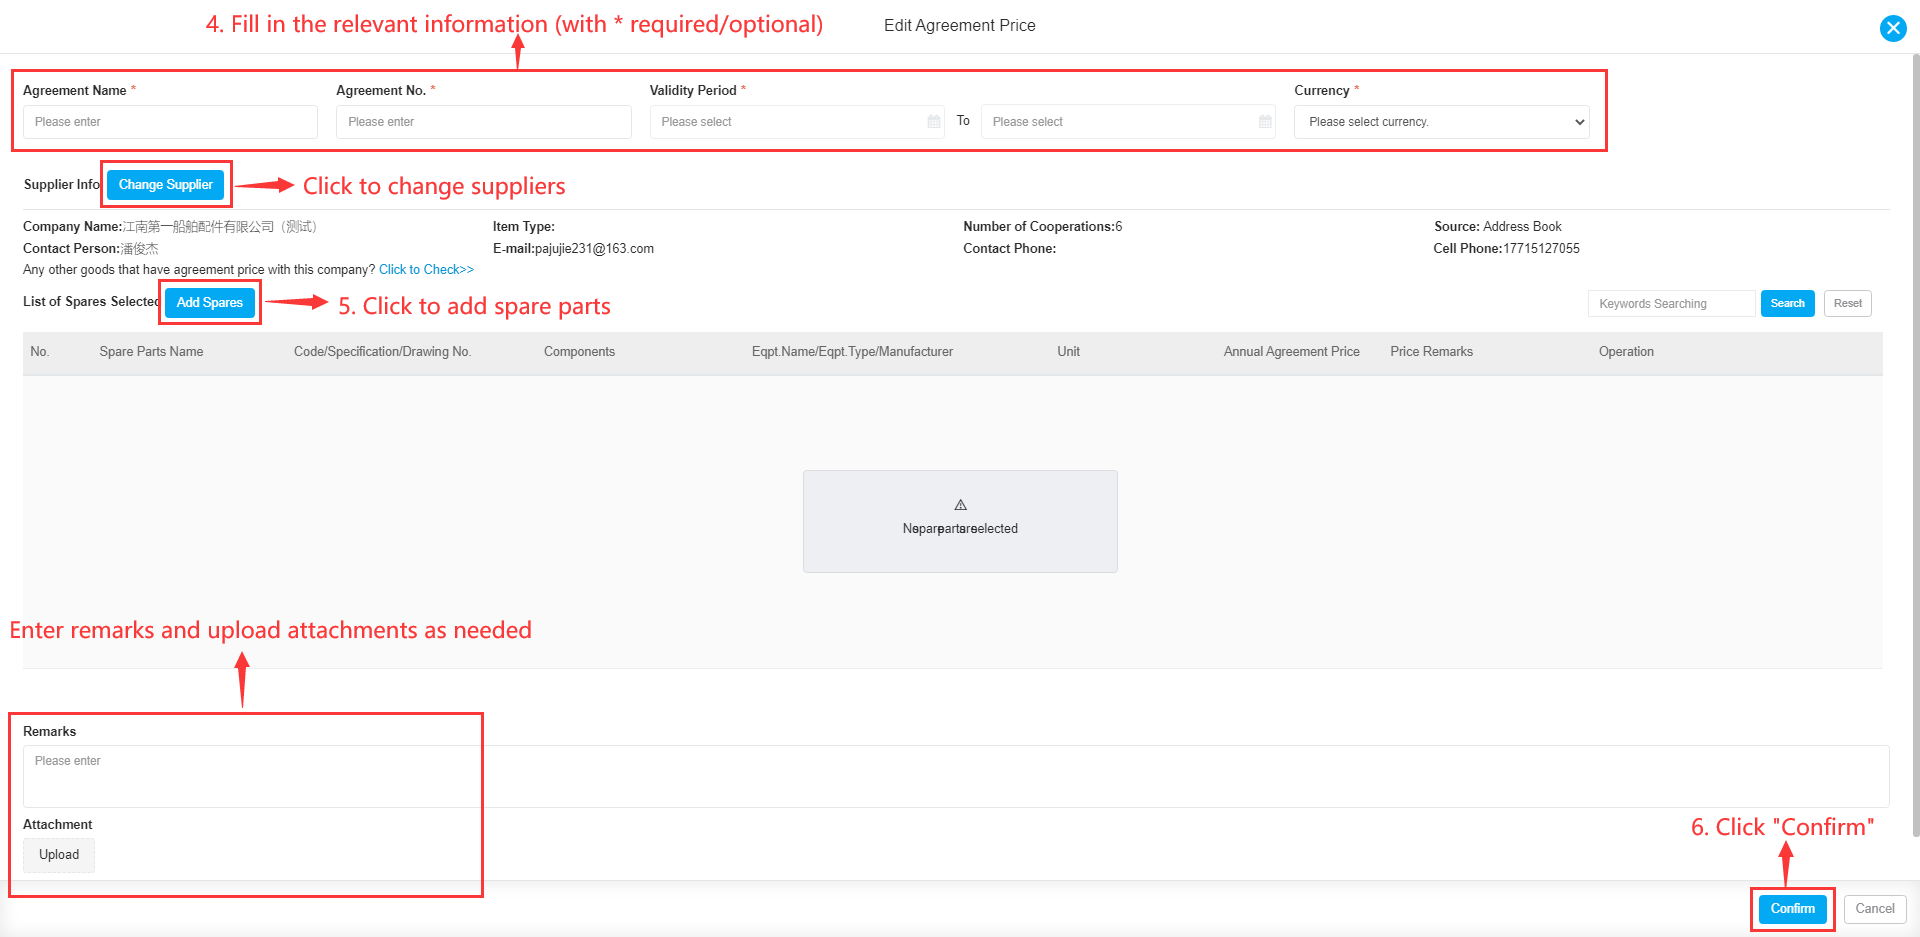This screenshot has width=1920, height=937.
Task: Click the Annual Agreement Price column header
Action: [x=1291, y=352]
